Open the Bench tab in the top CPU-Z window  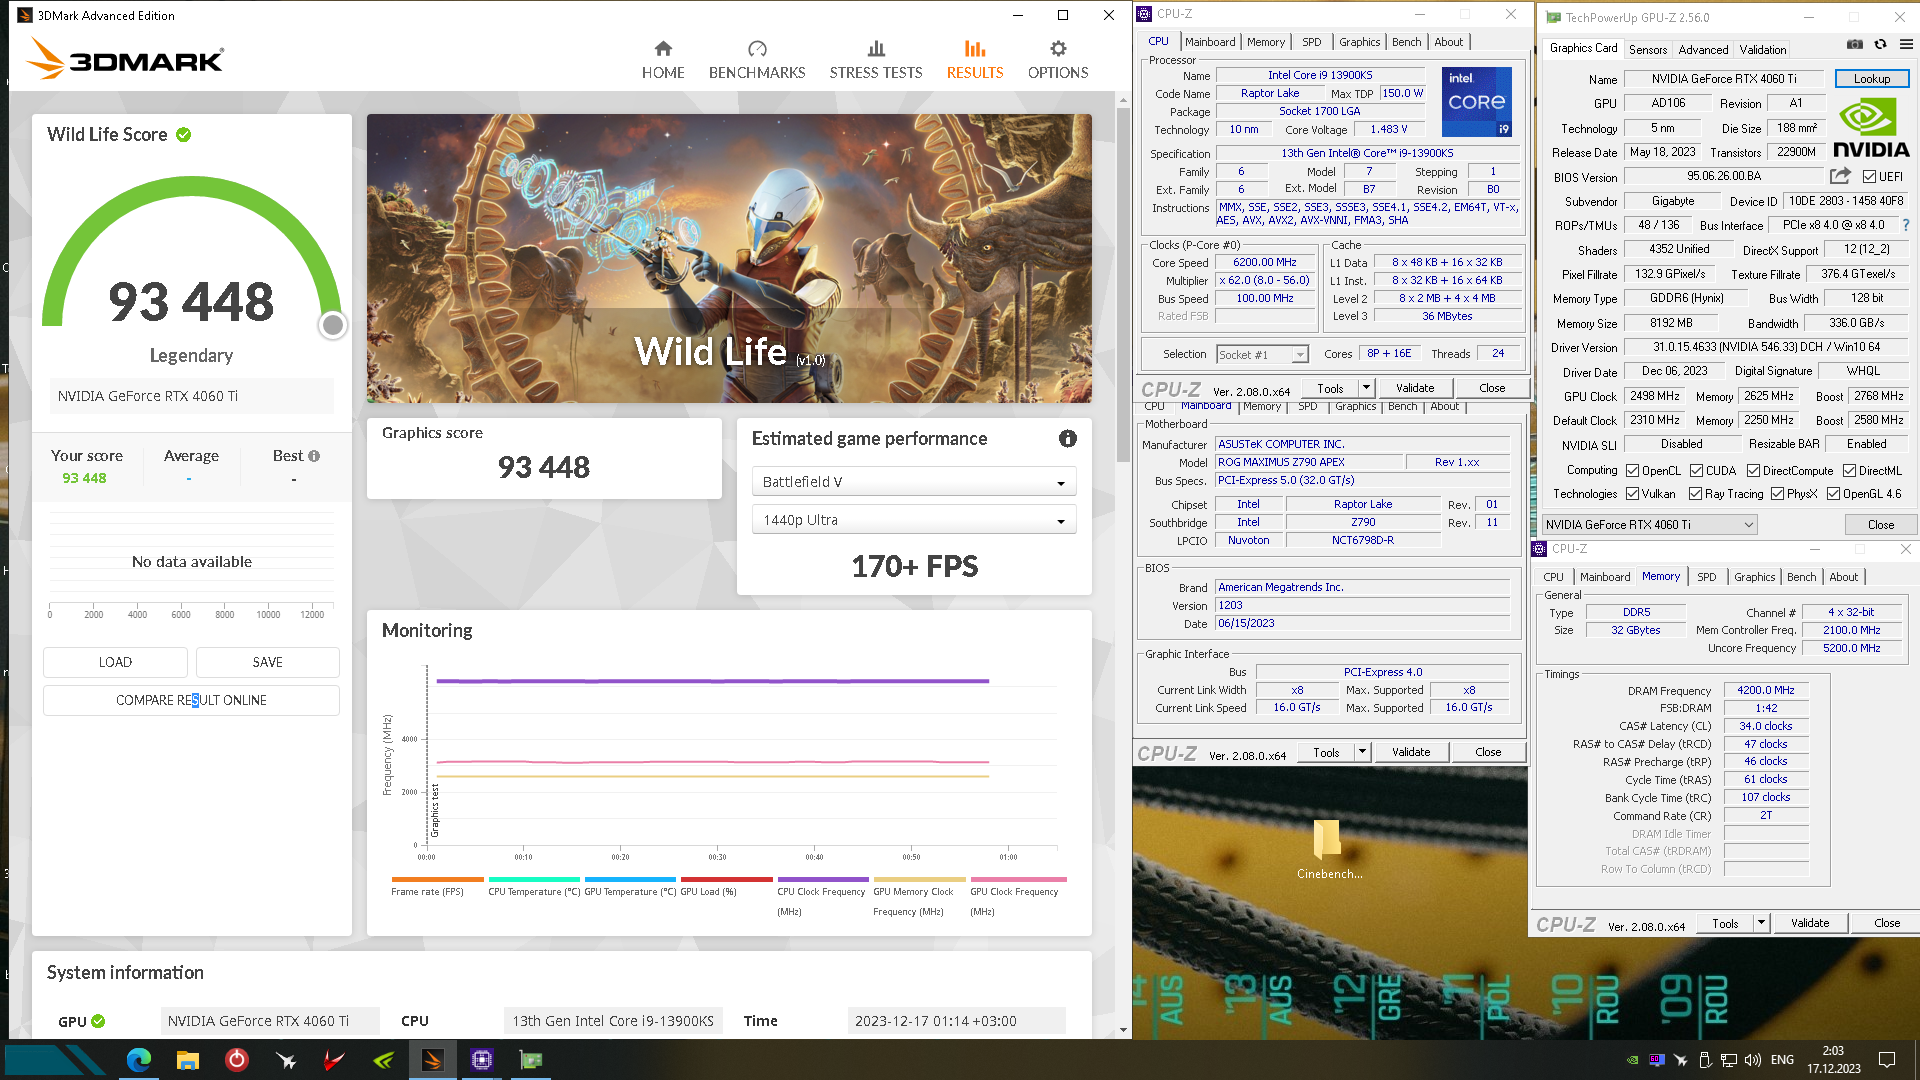point(1406,42)
